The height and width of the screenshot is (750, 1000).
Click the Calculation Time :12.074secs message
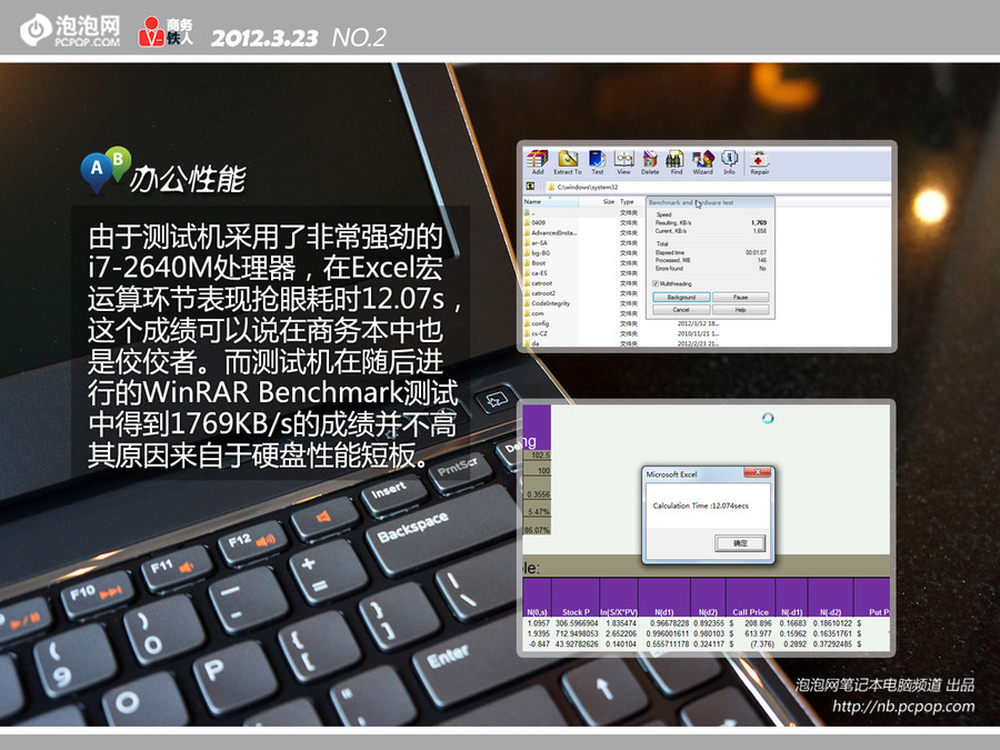click(x=700, y=506)
